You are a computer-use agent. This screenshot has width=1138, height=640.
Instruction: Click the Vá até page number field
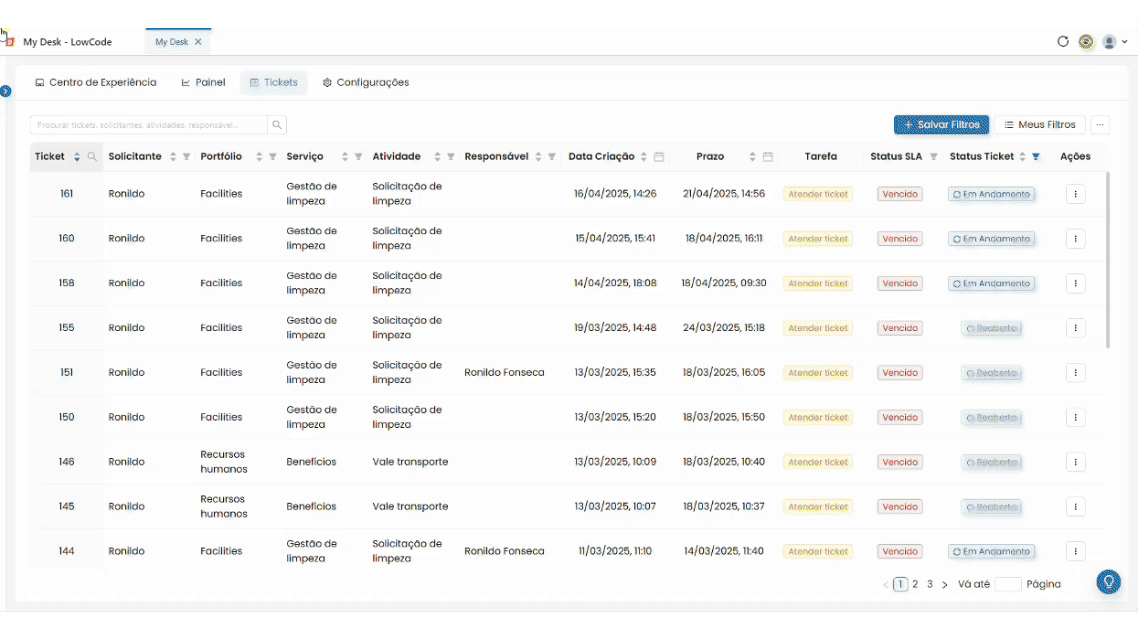click(1008, 584)
